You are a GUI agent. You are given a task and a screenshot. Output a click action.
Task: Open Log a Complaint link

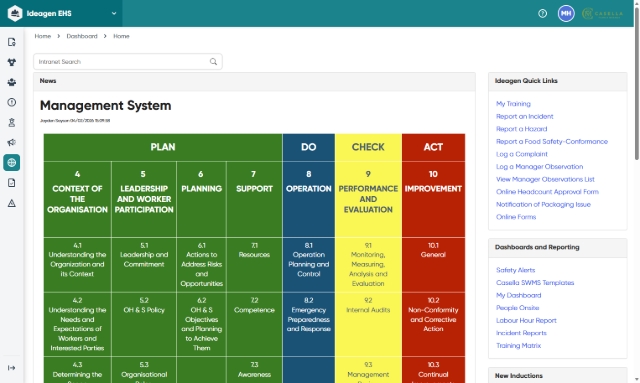(x=522, y=154)
